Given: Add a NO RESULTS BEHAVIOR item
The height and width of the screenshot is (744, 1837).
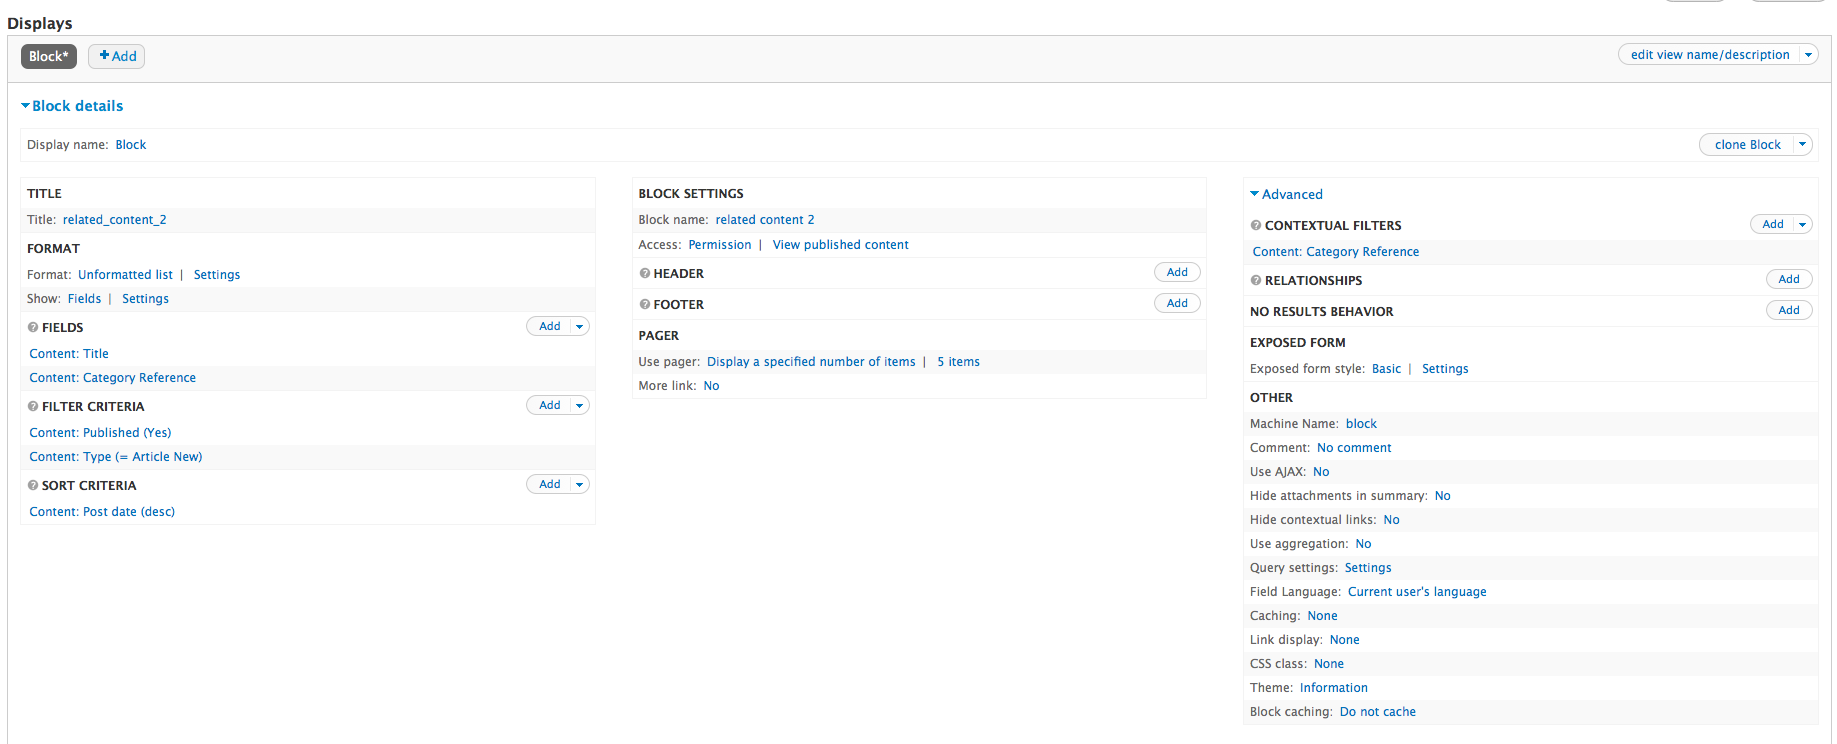Looking at the screenshot, I should (x=1789, y=310).
